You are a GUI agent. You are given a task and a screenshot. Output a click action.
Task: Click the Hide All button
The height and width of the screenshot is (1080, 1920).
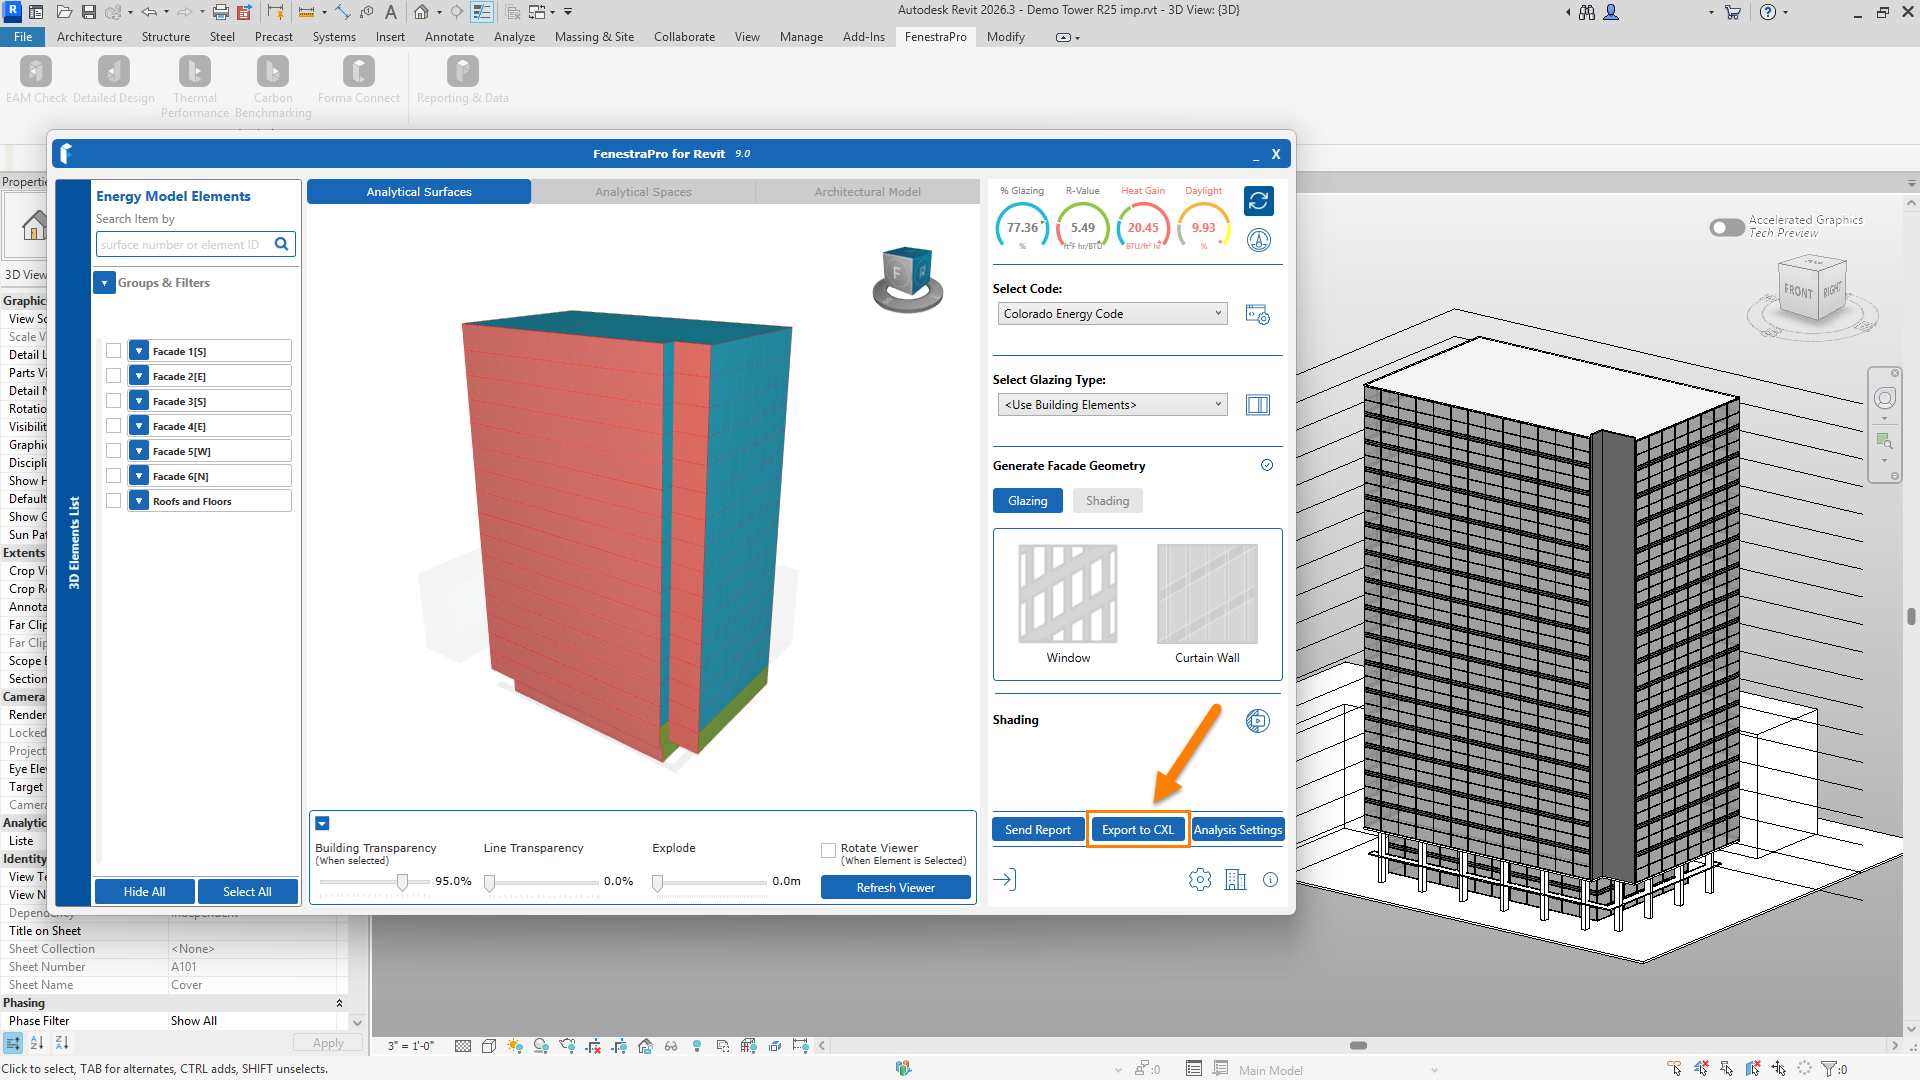(145, 892)
